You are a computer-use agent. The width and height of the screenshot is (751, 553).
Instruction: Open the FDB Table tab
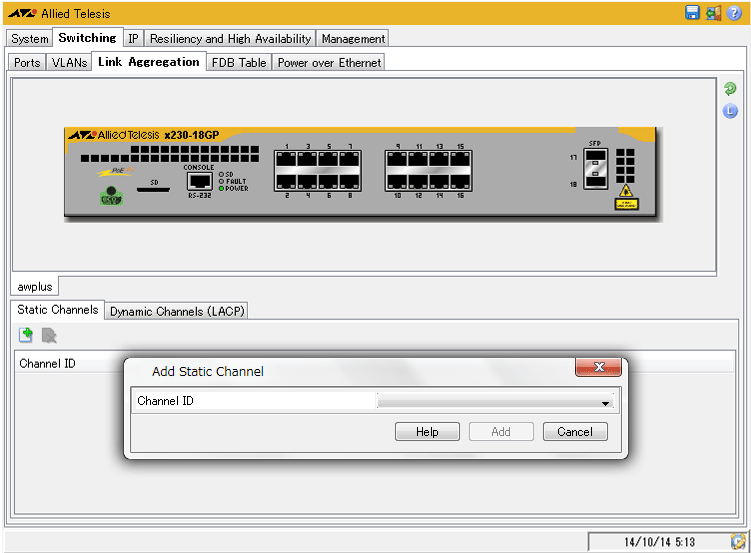point(239,63)
